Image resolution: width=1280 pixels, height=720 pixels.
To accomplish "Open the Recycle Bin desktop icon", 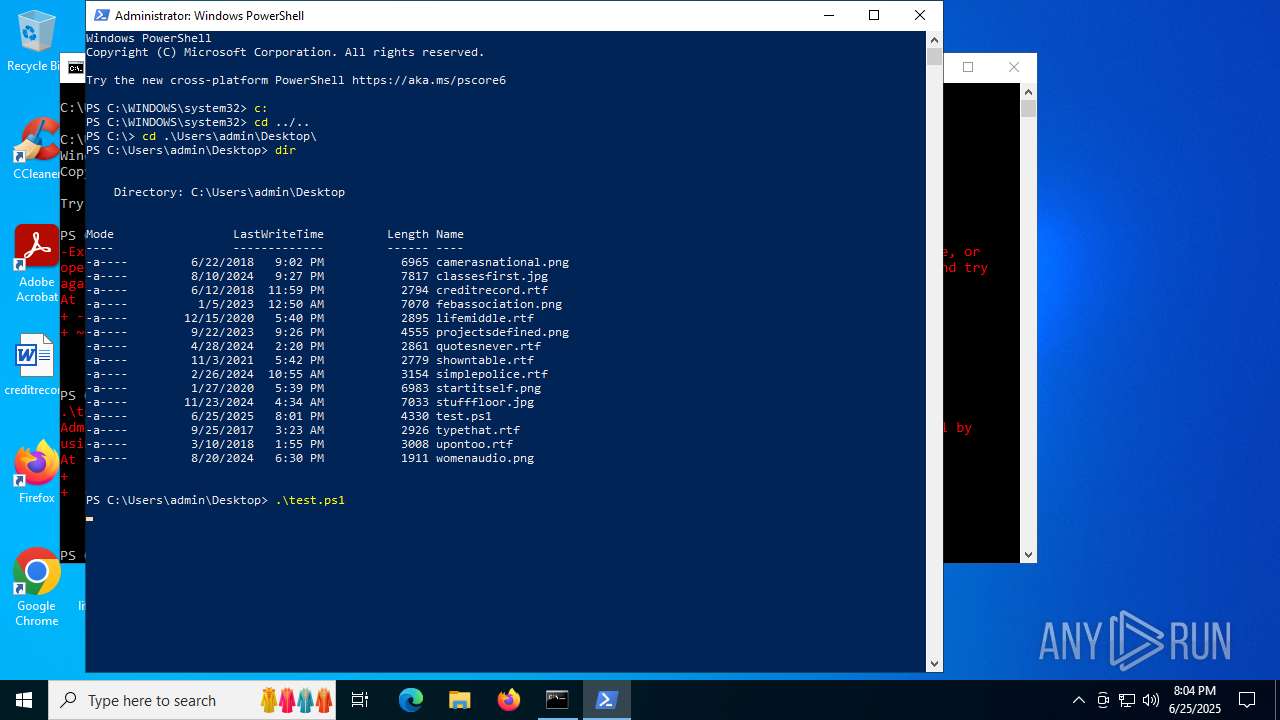I will coord(37,42).
